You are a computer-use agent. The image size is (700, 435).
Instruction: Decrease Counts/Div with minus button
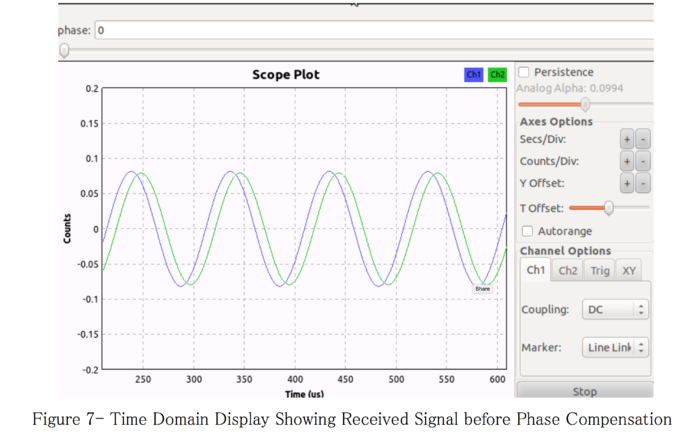(643, 162)
